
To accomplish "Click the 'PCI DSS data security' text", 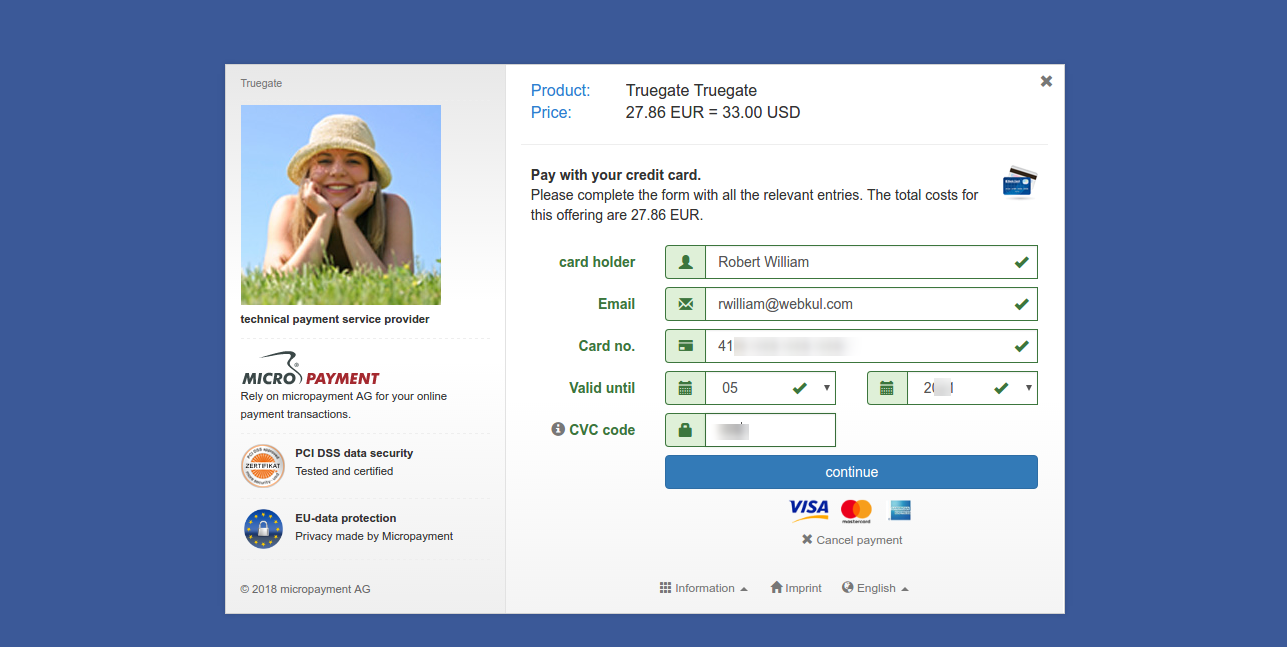I will pos(354,453).
